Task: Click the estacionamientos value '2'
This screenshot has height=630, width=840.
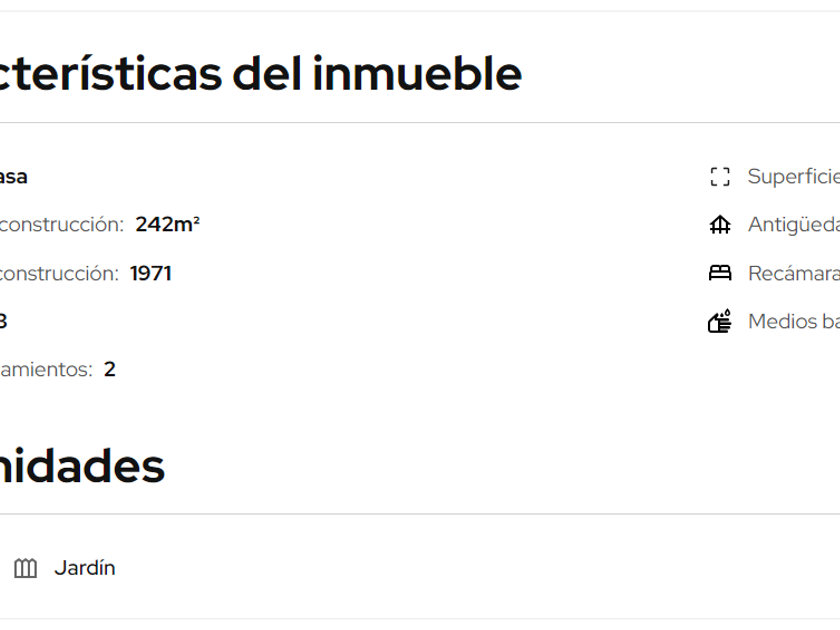Action: click(x=110, y=369)
